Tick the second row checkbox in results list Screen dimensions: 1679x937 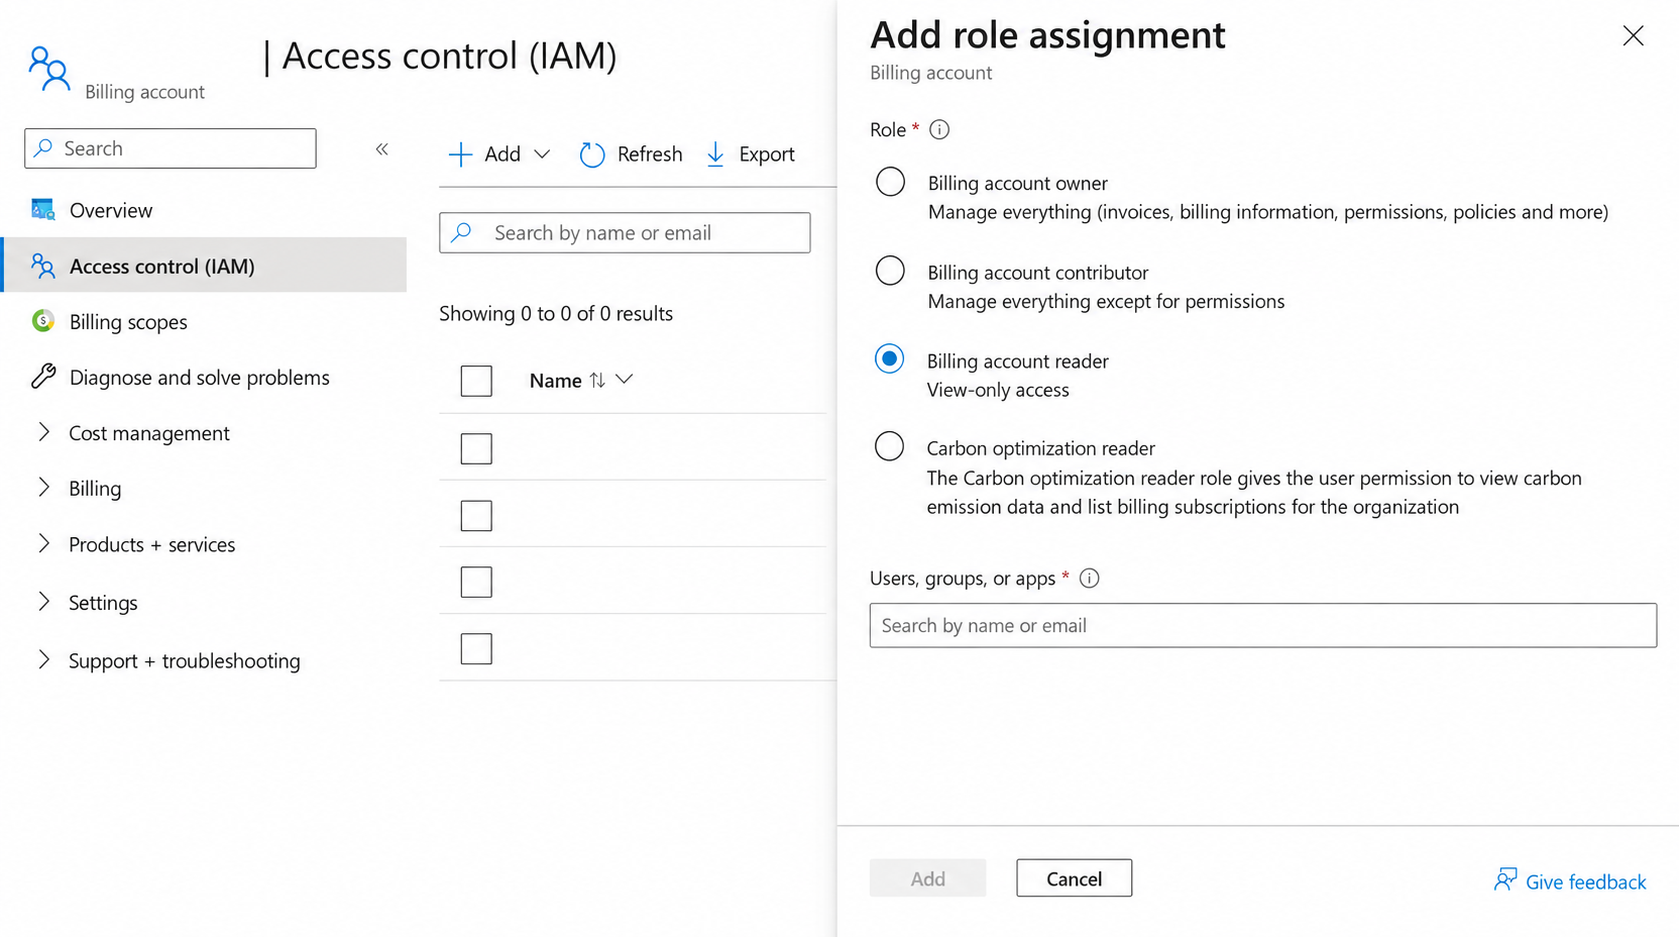click(x=476, y=516)
